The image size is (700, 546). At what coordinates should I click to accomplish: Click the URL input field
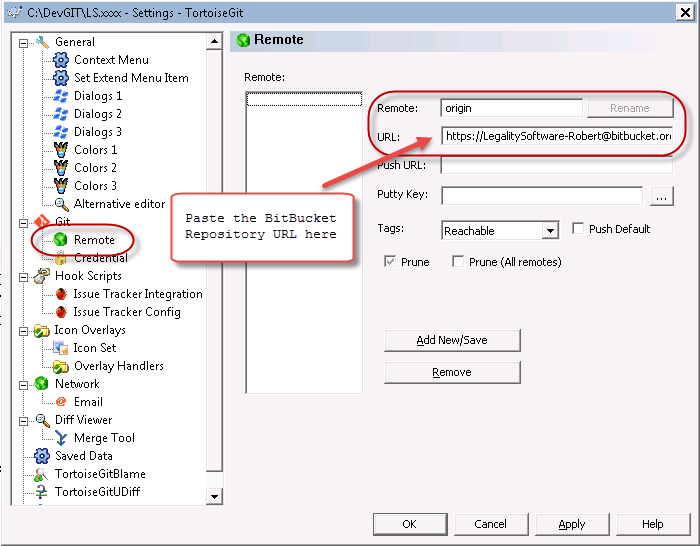[557, 136]
